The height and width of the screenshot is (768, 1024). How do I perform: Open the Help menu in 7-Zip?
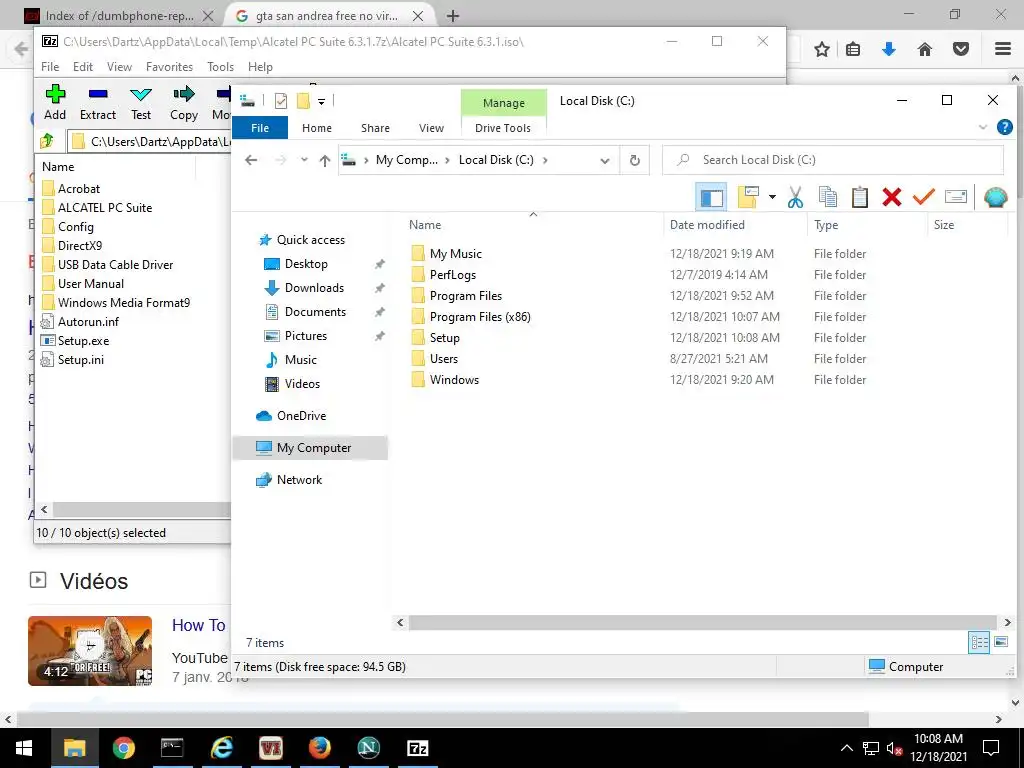[260, 67]
